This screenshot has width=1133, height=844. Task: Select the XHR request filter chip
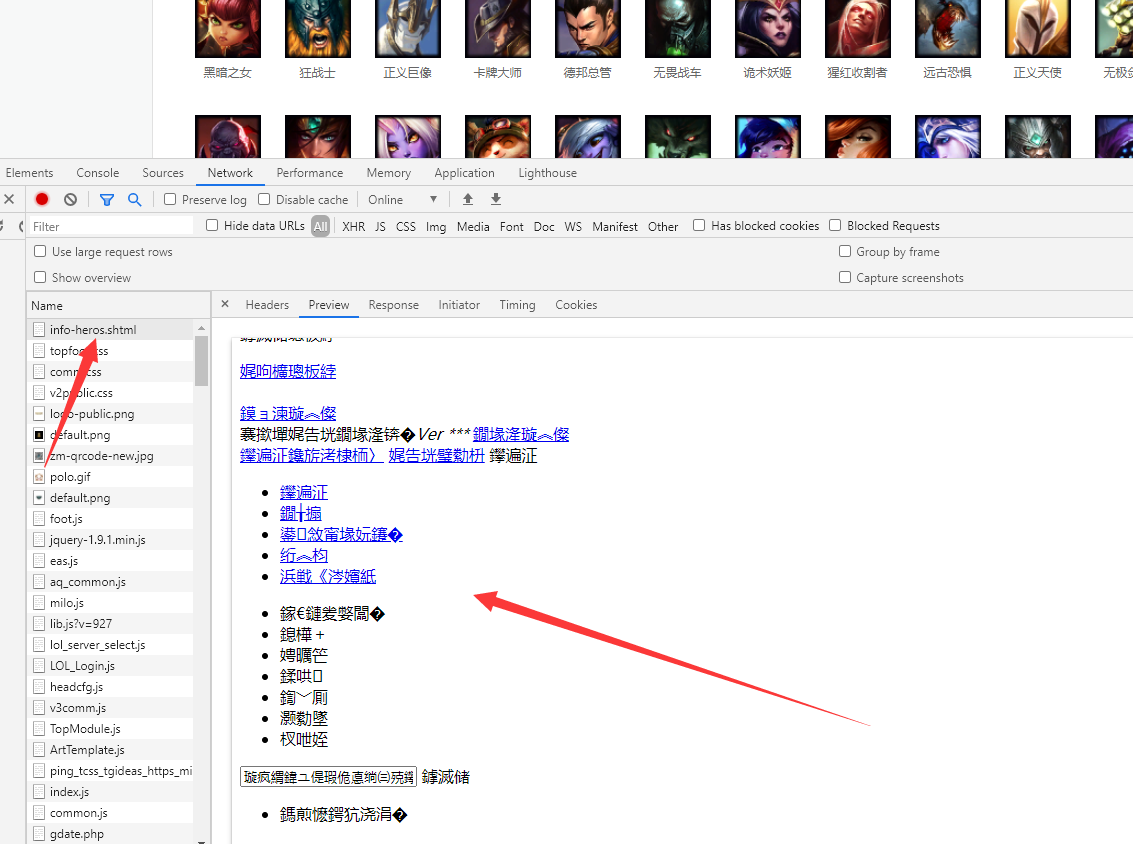[353, 226]
